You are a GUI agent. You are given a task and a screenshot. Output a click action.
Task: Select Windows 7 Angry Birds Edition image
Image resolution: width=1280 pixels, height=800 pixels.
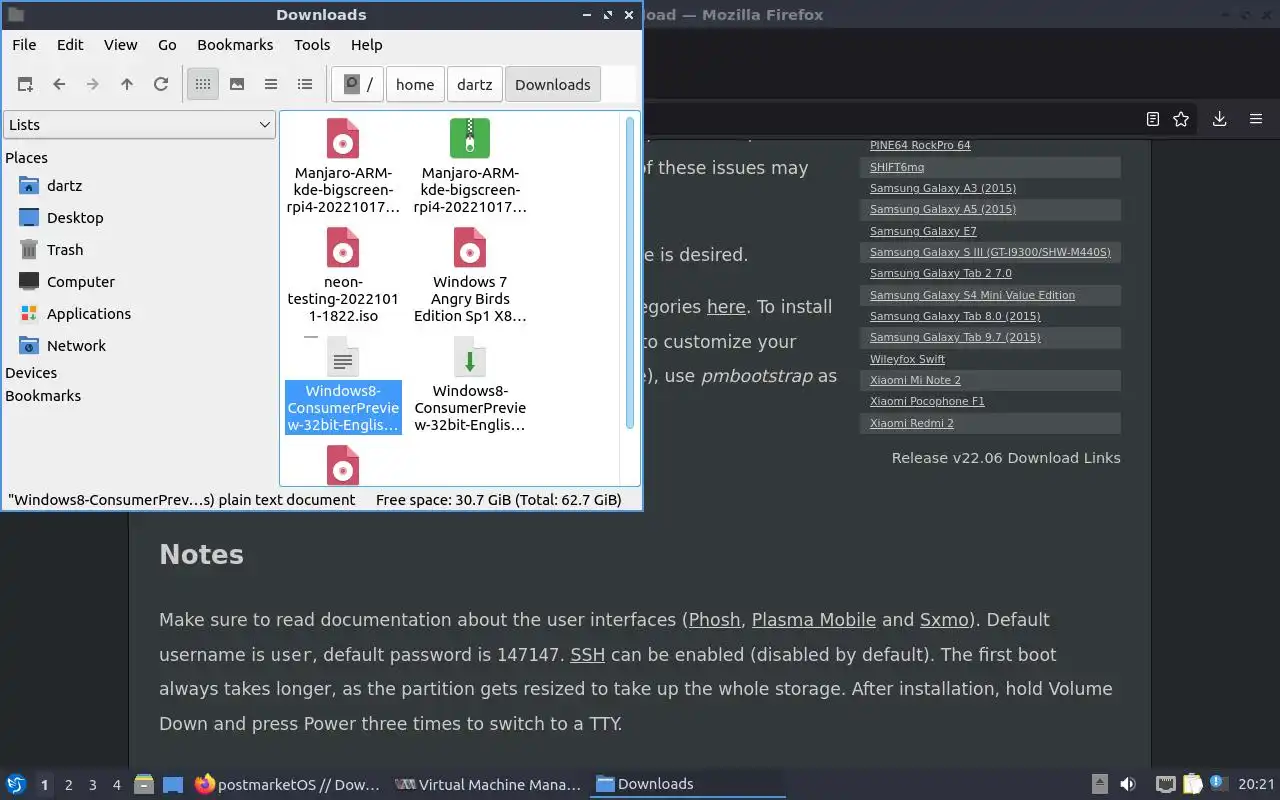click(470, 275)
